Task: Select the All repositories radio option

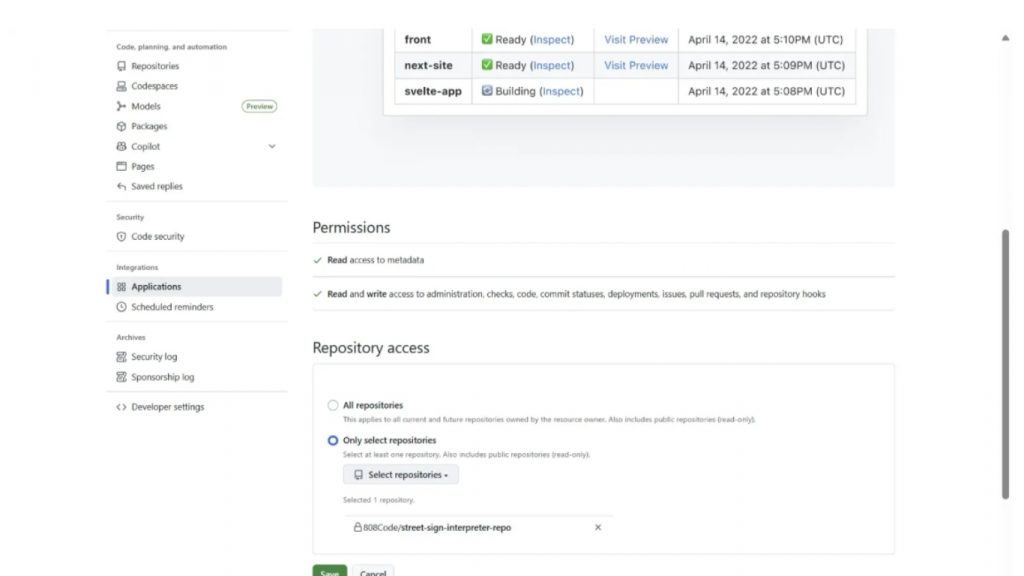Action: pyautogui.click(x=333, y=405)
